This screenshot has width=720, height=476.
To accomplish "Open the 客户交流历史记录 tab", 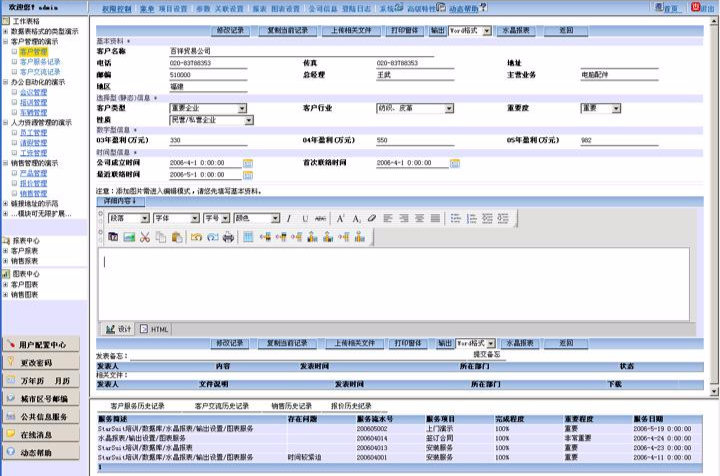I will [x=222, y=406].
